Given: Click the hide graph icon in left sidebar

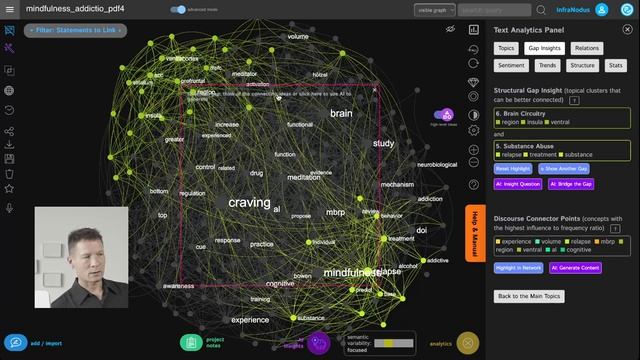Looking at the screenshot, I should (9, 30).
